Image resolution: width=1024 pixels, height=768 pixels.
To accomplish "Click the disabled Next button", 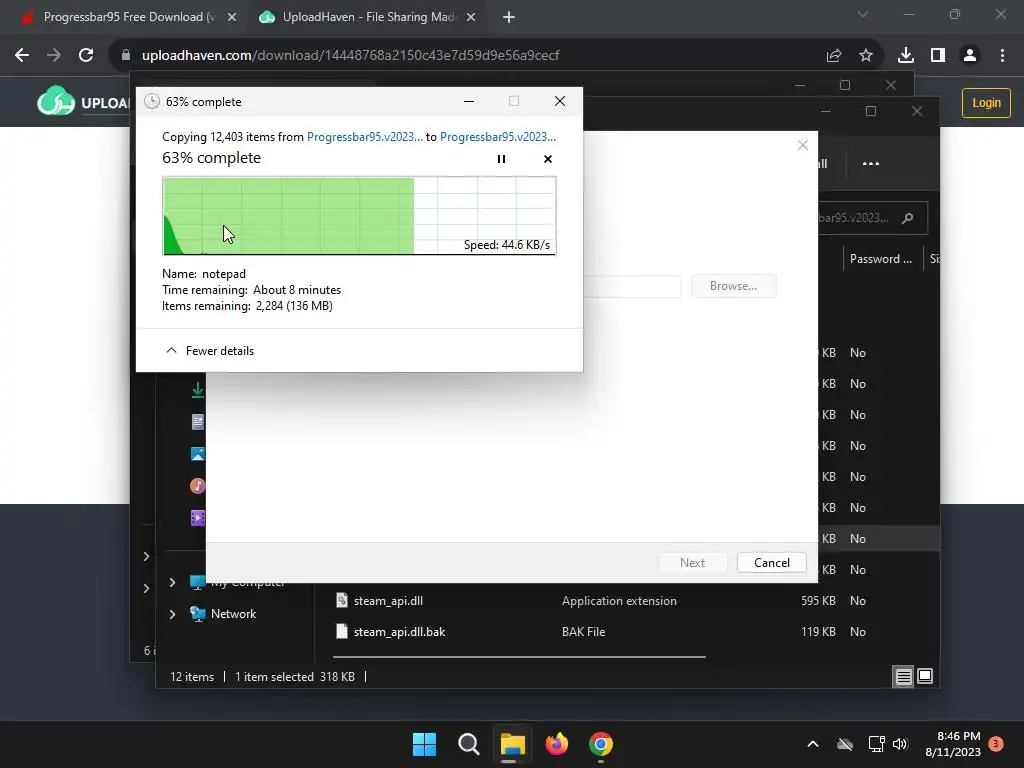I will [692, 562].
